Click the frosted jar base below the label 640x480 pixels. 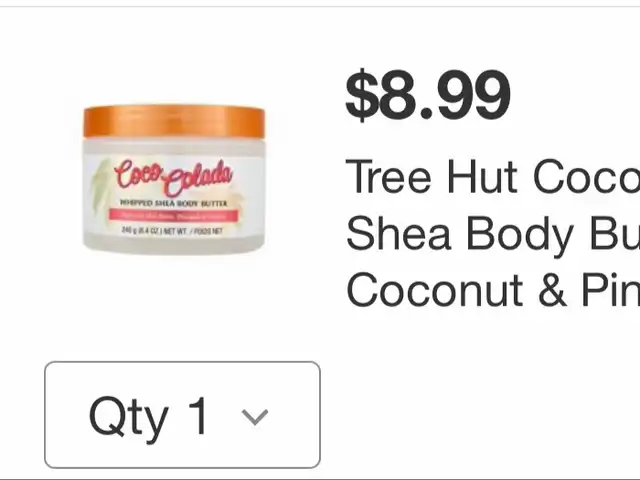[174, 245]
